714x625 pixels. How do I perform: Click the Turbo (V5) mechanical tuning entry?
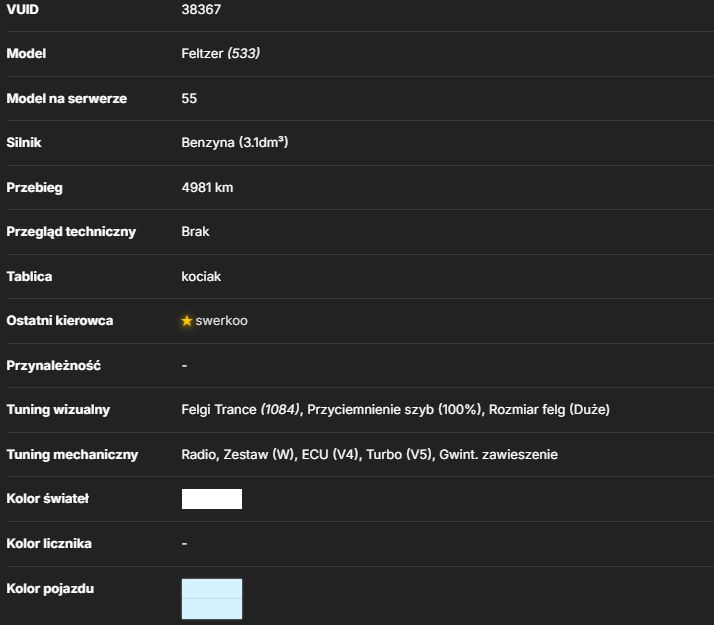pos(399,455)
